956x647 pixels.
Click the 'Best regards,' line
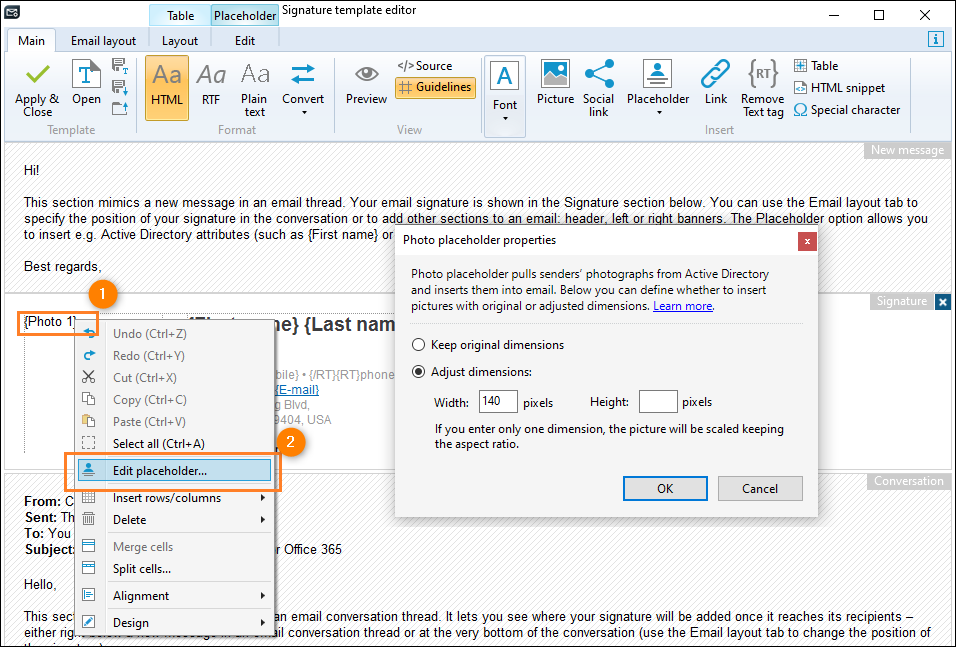click(63, 266)
